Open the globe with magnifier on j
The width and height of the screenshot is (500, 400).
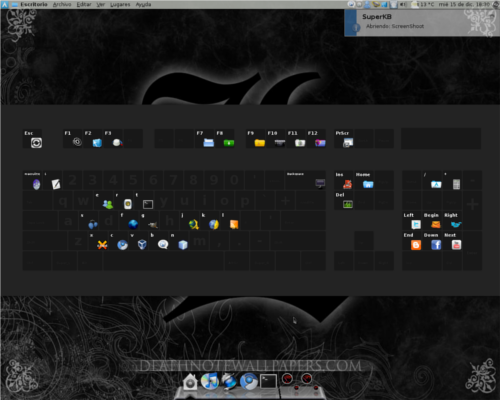click(x=194, y=224)
